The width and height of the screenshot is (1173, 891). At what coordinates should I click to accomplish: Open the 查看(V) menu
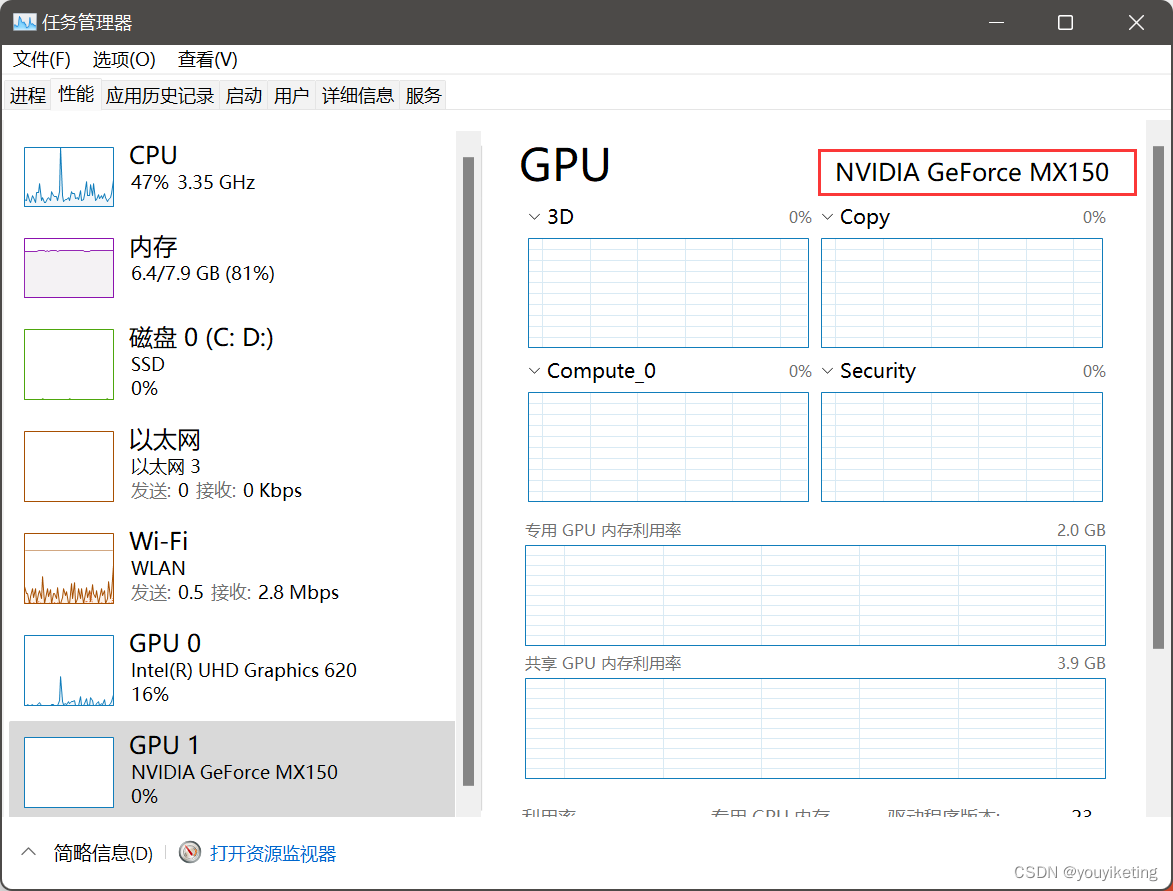coord(207,59)
